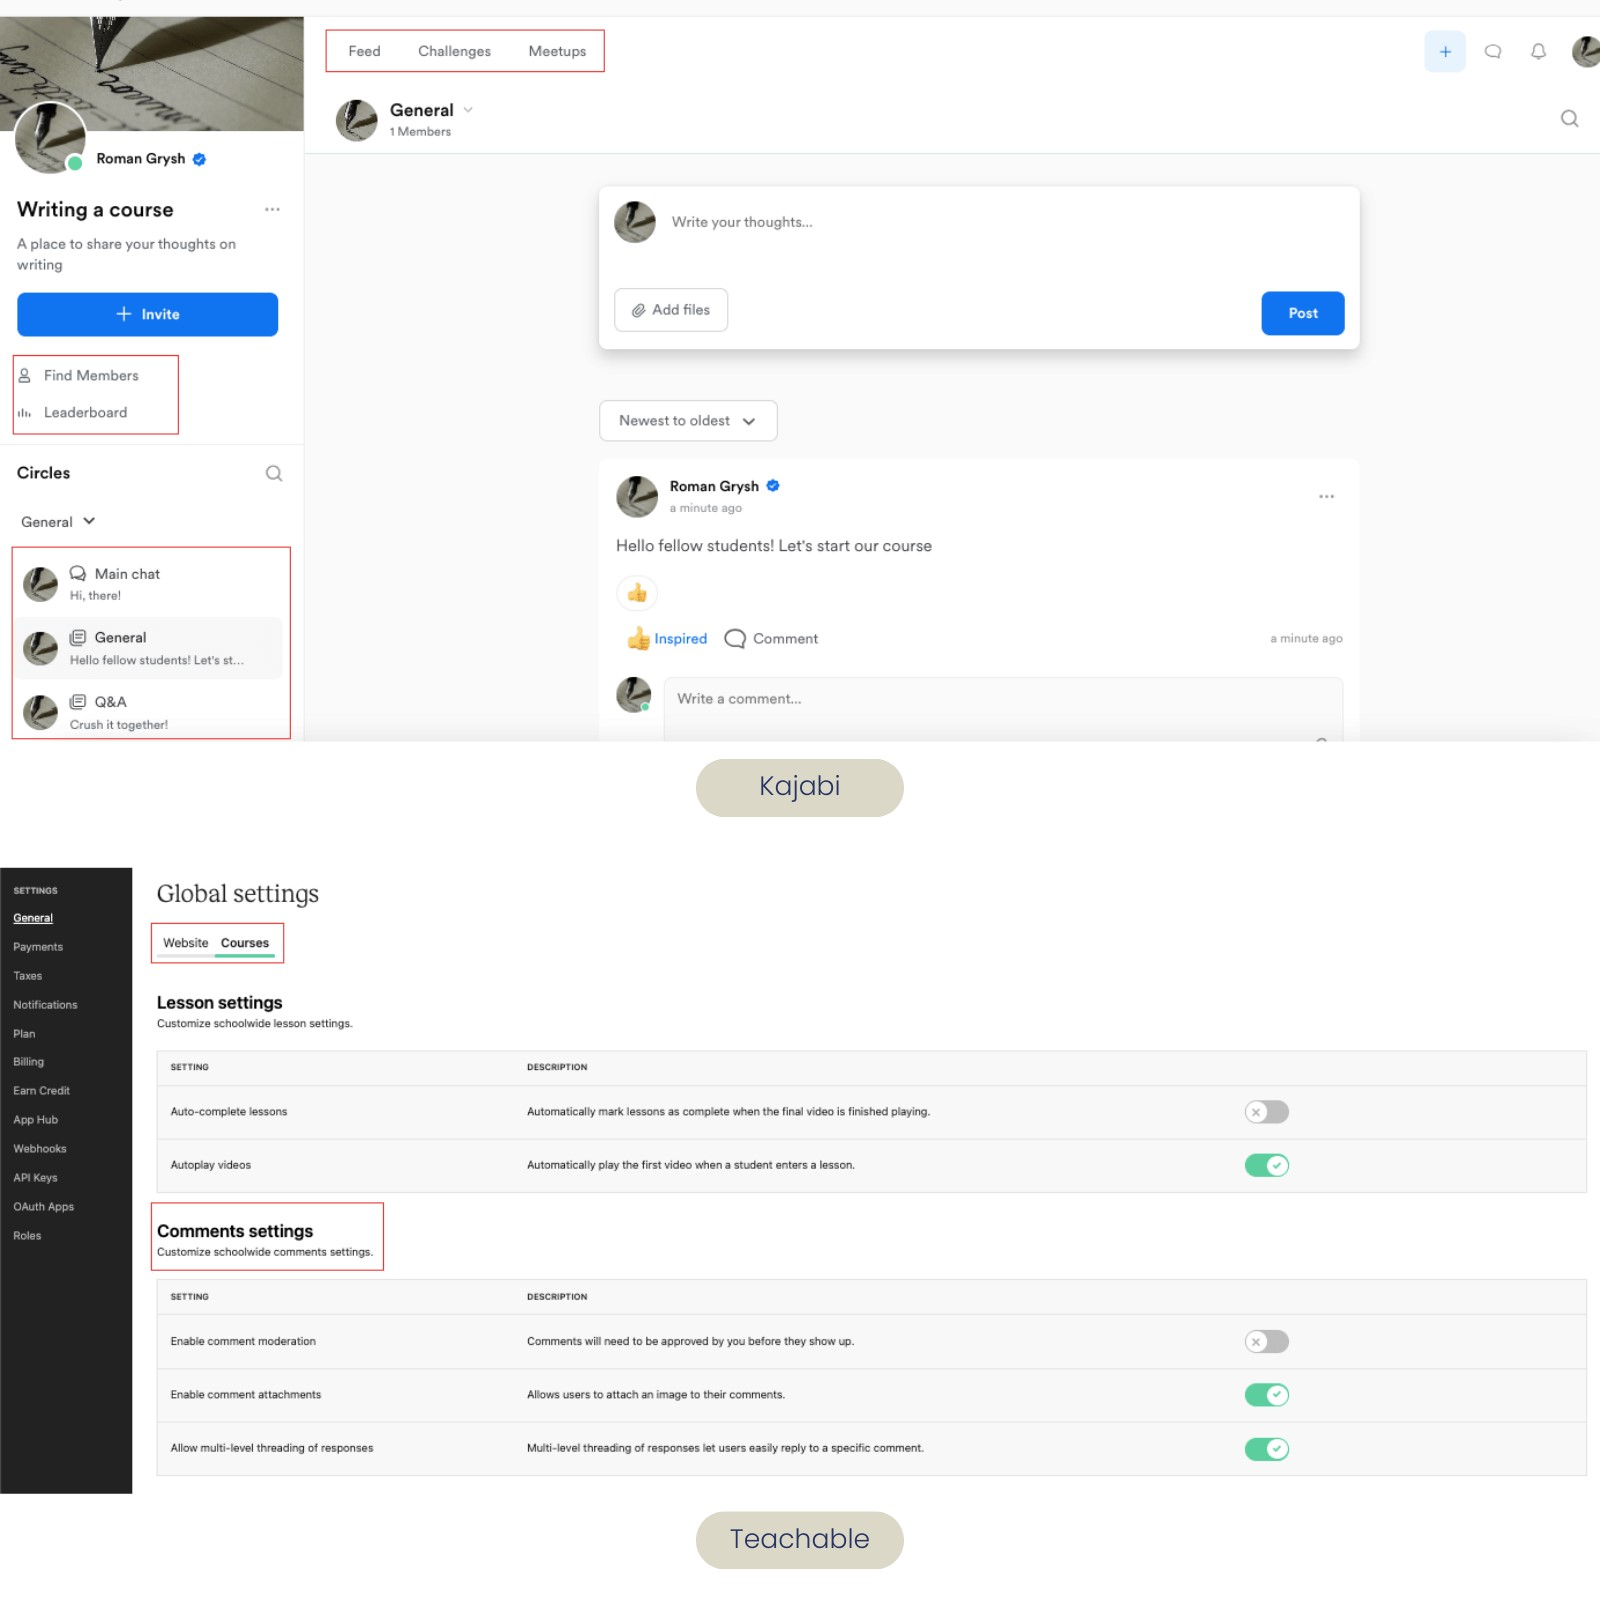Screen dimensions: 1600x1600
Task: Open General circle in sidebar list
Action: tap(150, 648)
